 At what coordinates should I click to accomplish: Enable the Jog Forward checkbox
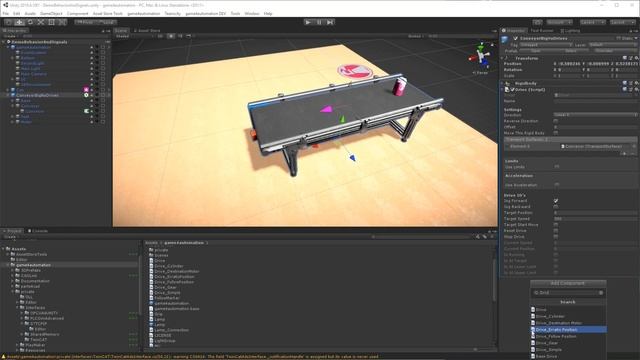coord(556,201)
